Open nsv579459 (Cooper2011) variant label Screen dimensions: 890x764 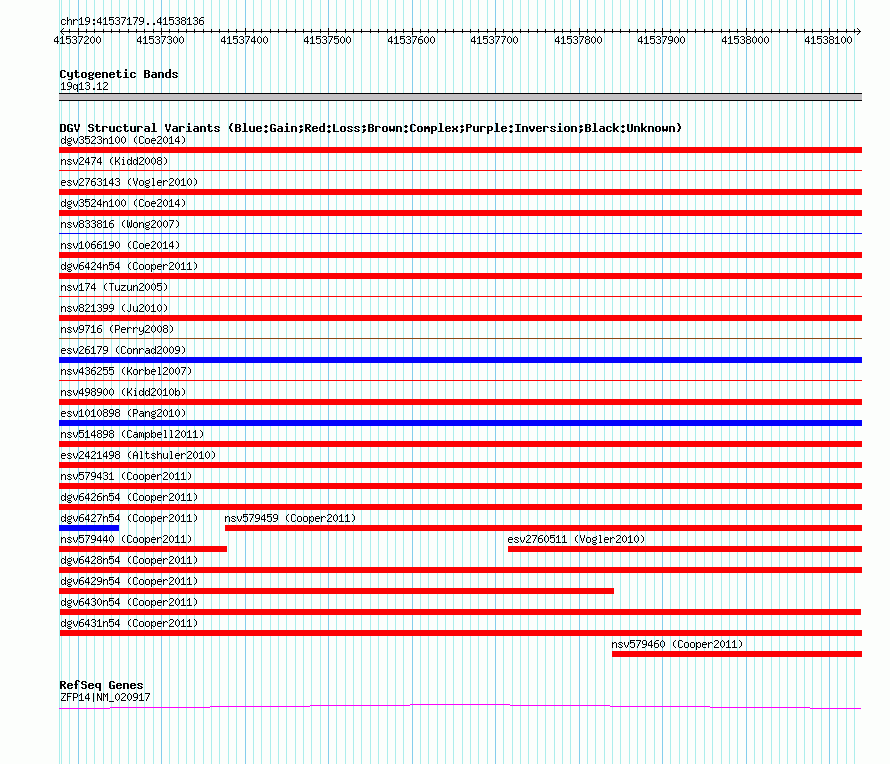[290, 518]
